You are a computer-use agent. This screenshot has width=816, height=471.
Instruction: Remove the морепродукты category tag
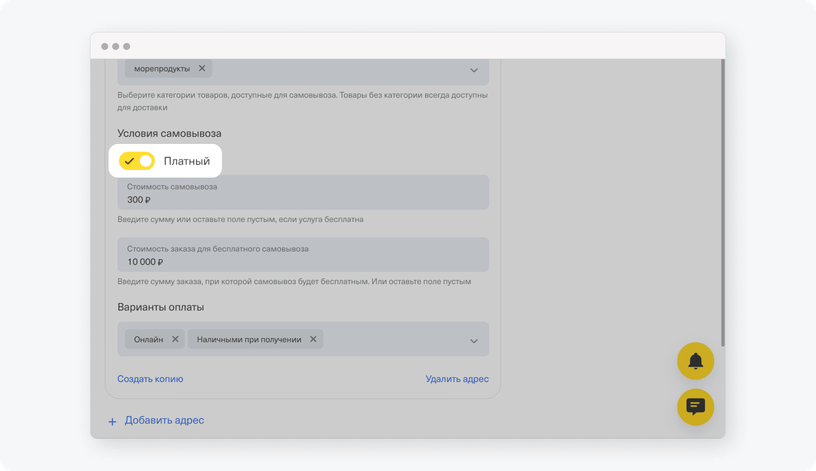point(202,68)
